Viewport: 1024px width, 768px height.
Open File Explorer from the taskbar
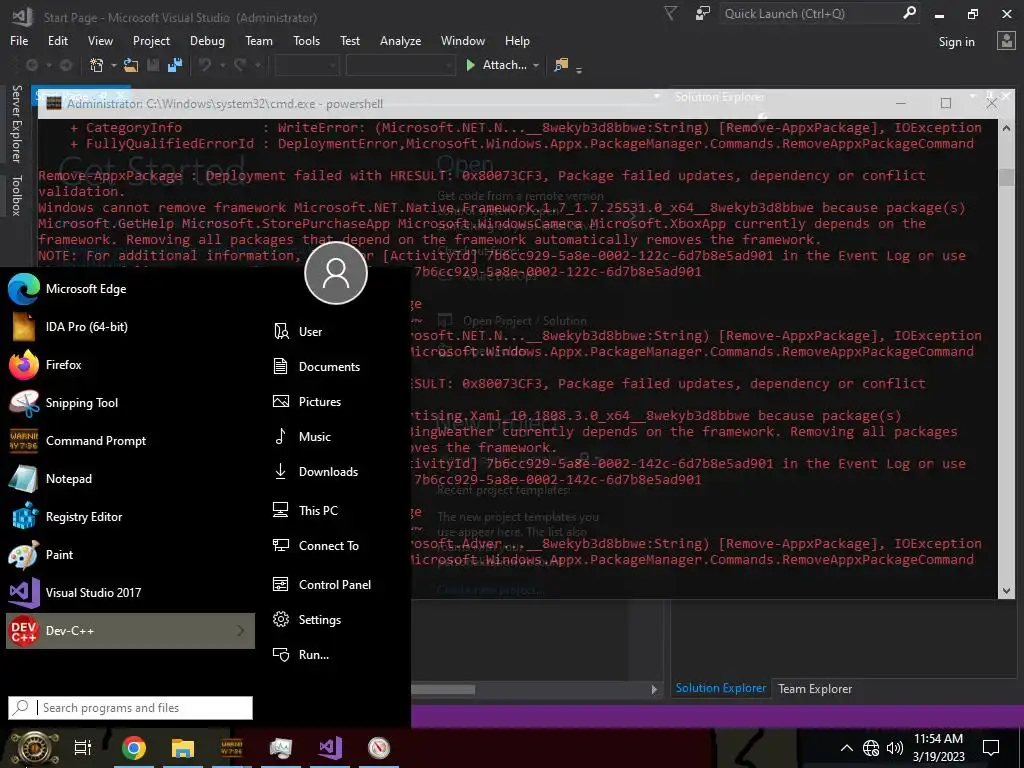pyautogui.click(x=183, y=748)
